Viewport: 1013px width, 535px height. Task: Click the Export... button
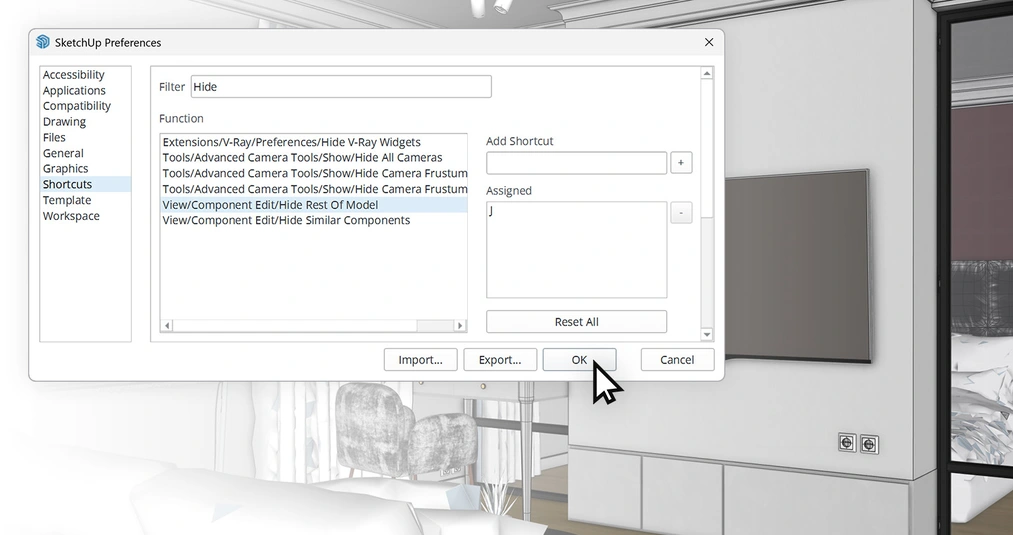coord(500,360)
